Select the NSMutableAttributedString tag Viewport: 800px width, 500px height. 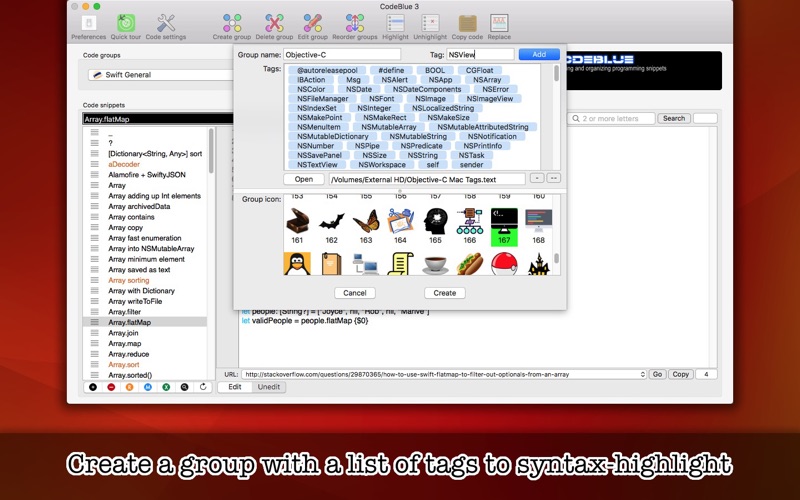(x=483, y=127)
